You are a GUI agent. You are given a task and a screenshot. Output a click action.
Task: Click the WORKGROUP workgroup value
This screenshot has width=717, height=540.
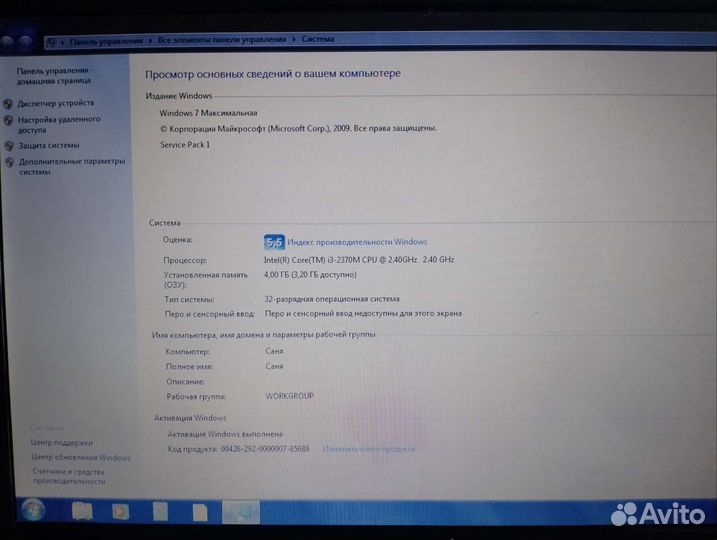(289, 396)
